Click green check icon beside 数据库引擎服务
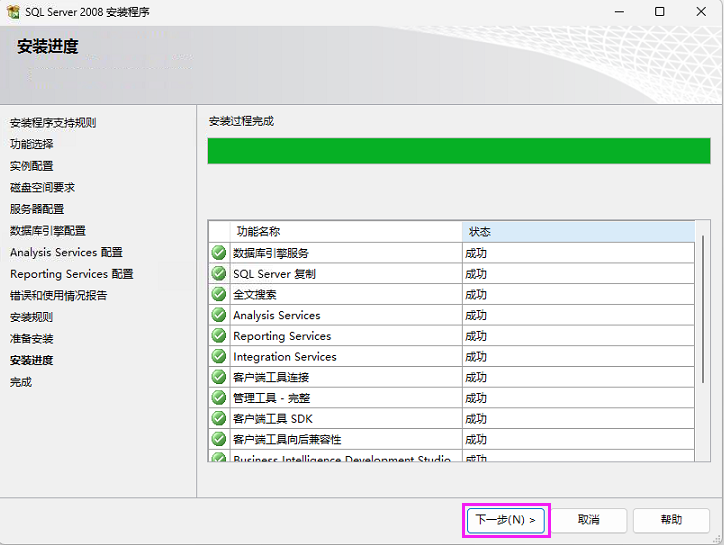 point(219,253)
